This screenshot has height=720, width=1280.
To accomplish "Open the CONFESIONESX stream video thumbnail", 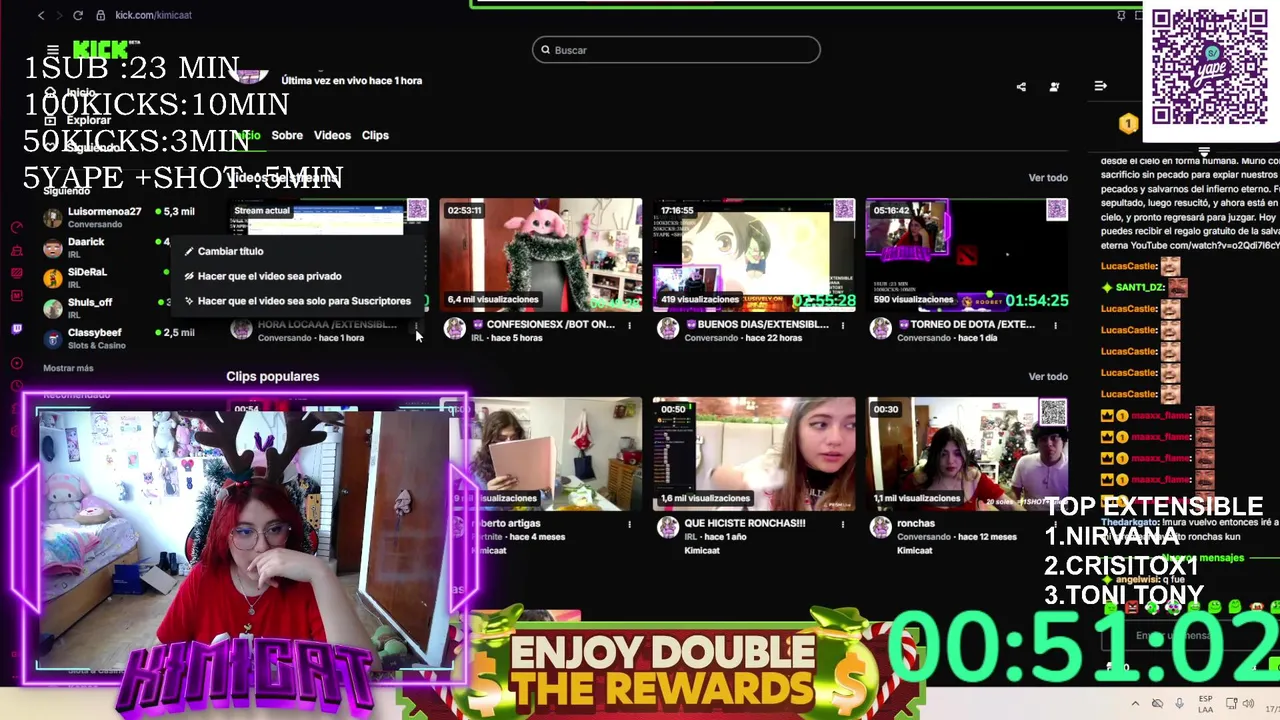I will coord(541,255).
